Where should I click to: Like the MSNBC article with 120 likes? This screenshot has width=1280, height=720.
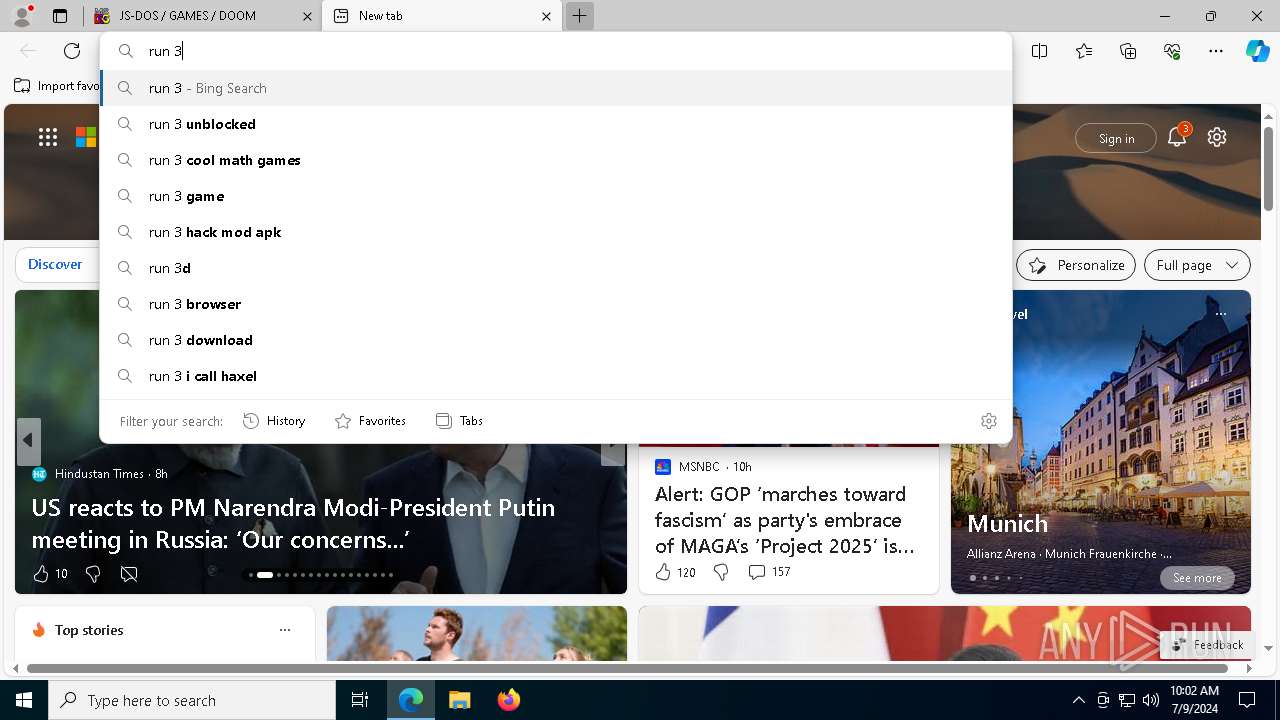(x=675, y=572)
